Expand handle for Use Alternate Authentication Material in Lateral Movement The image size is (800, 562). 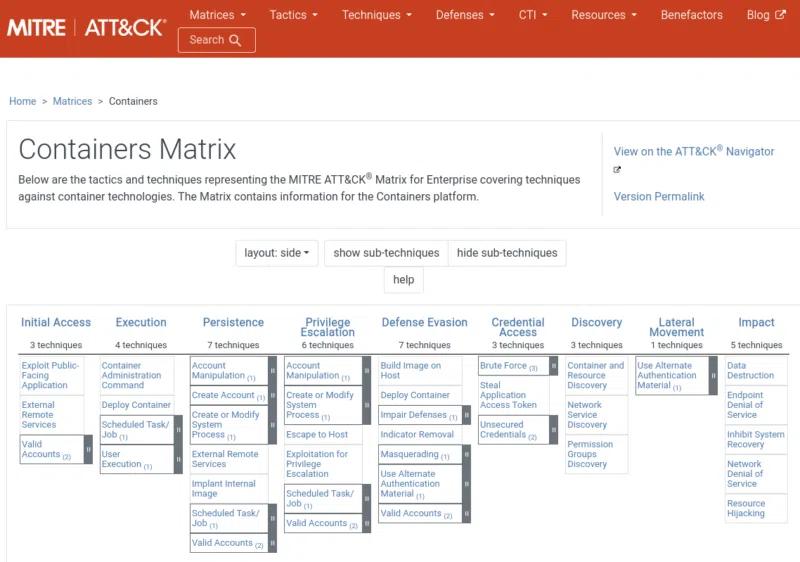[x=713, y=375]
